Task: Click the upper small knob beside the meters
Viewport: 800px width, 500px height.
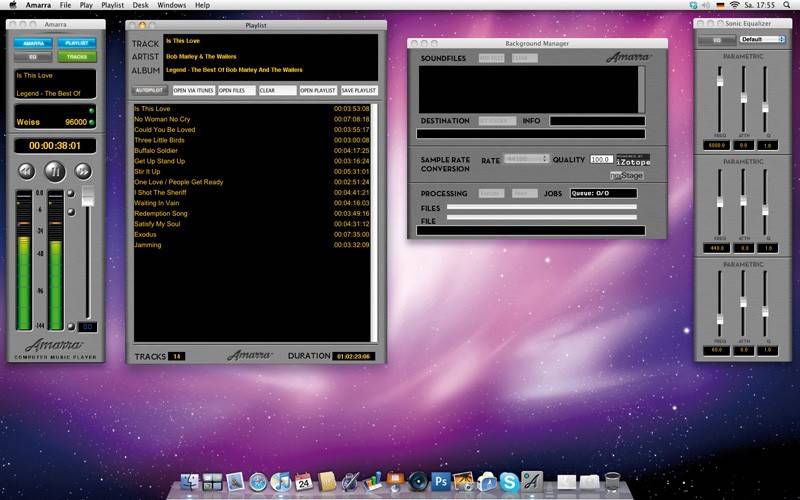Action: click(x=71, y=193)
